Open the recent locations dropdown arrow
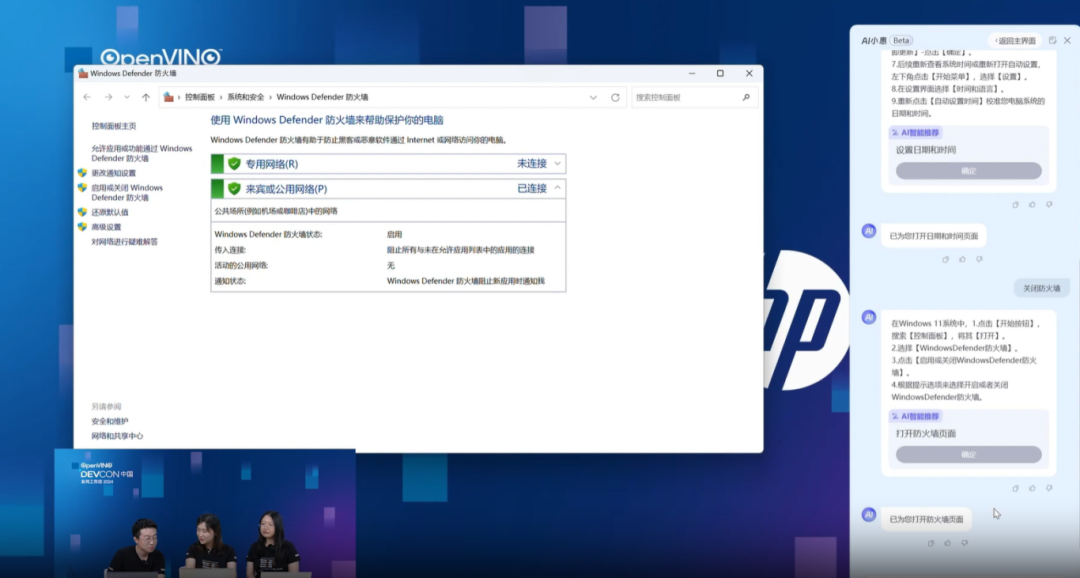The image size is (1080, 578). [127, 97]
